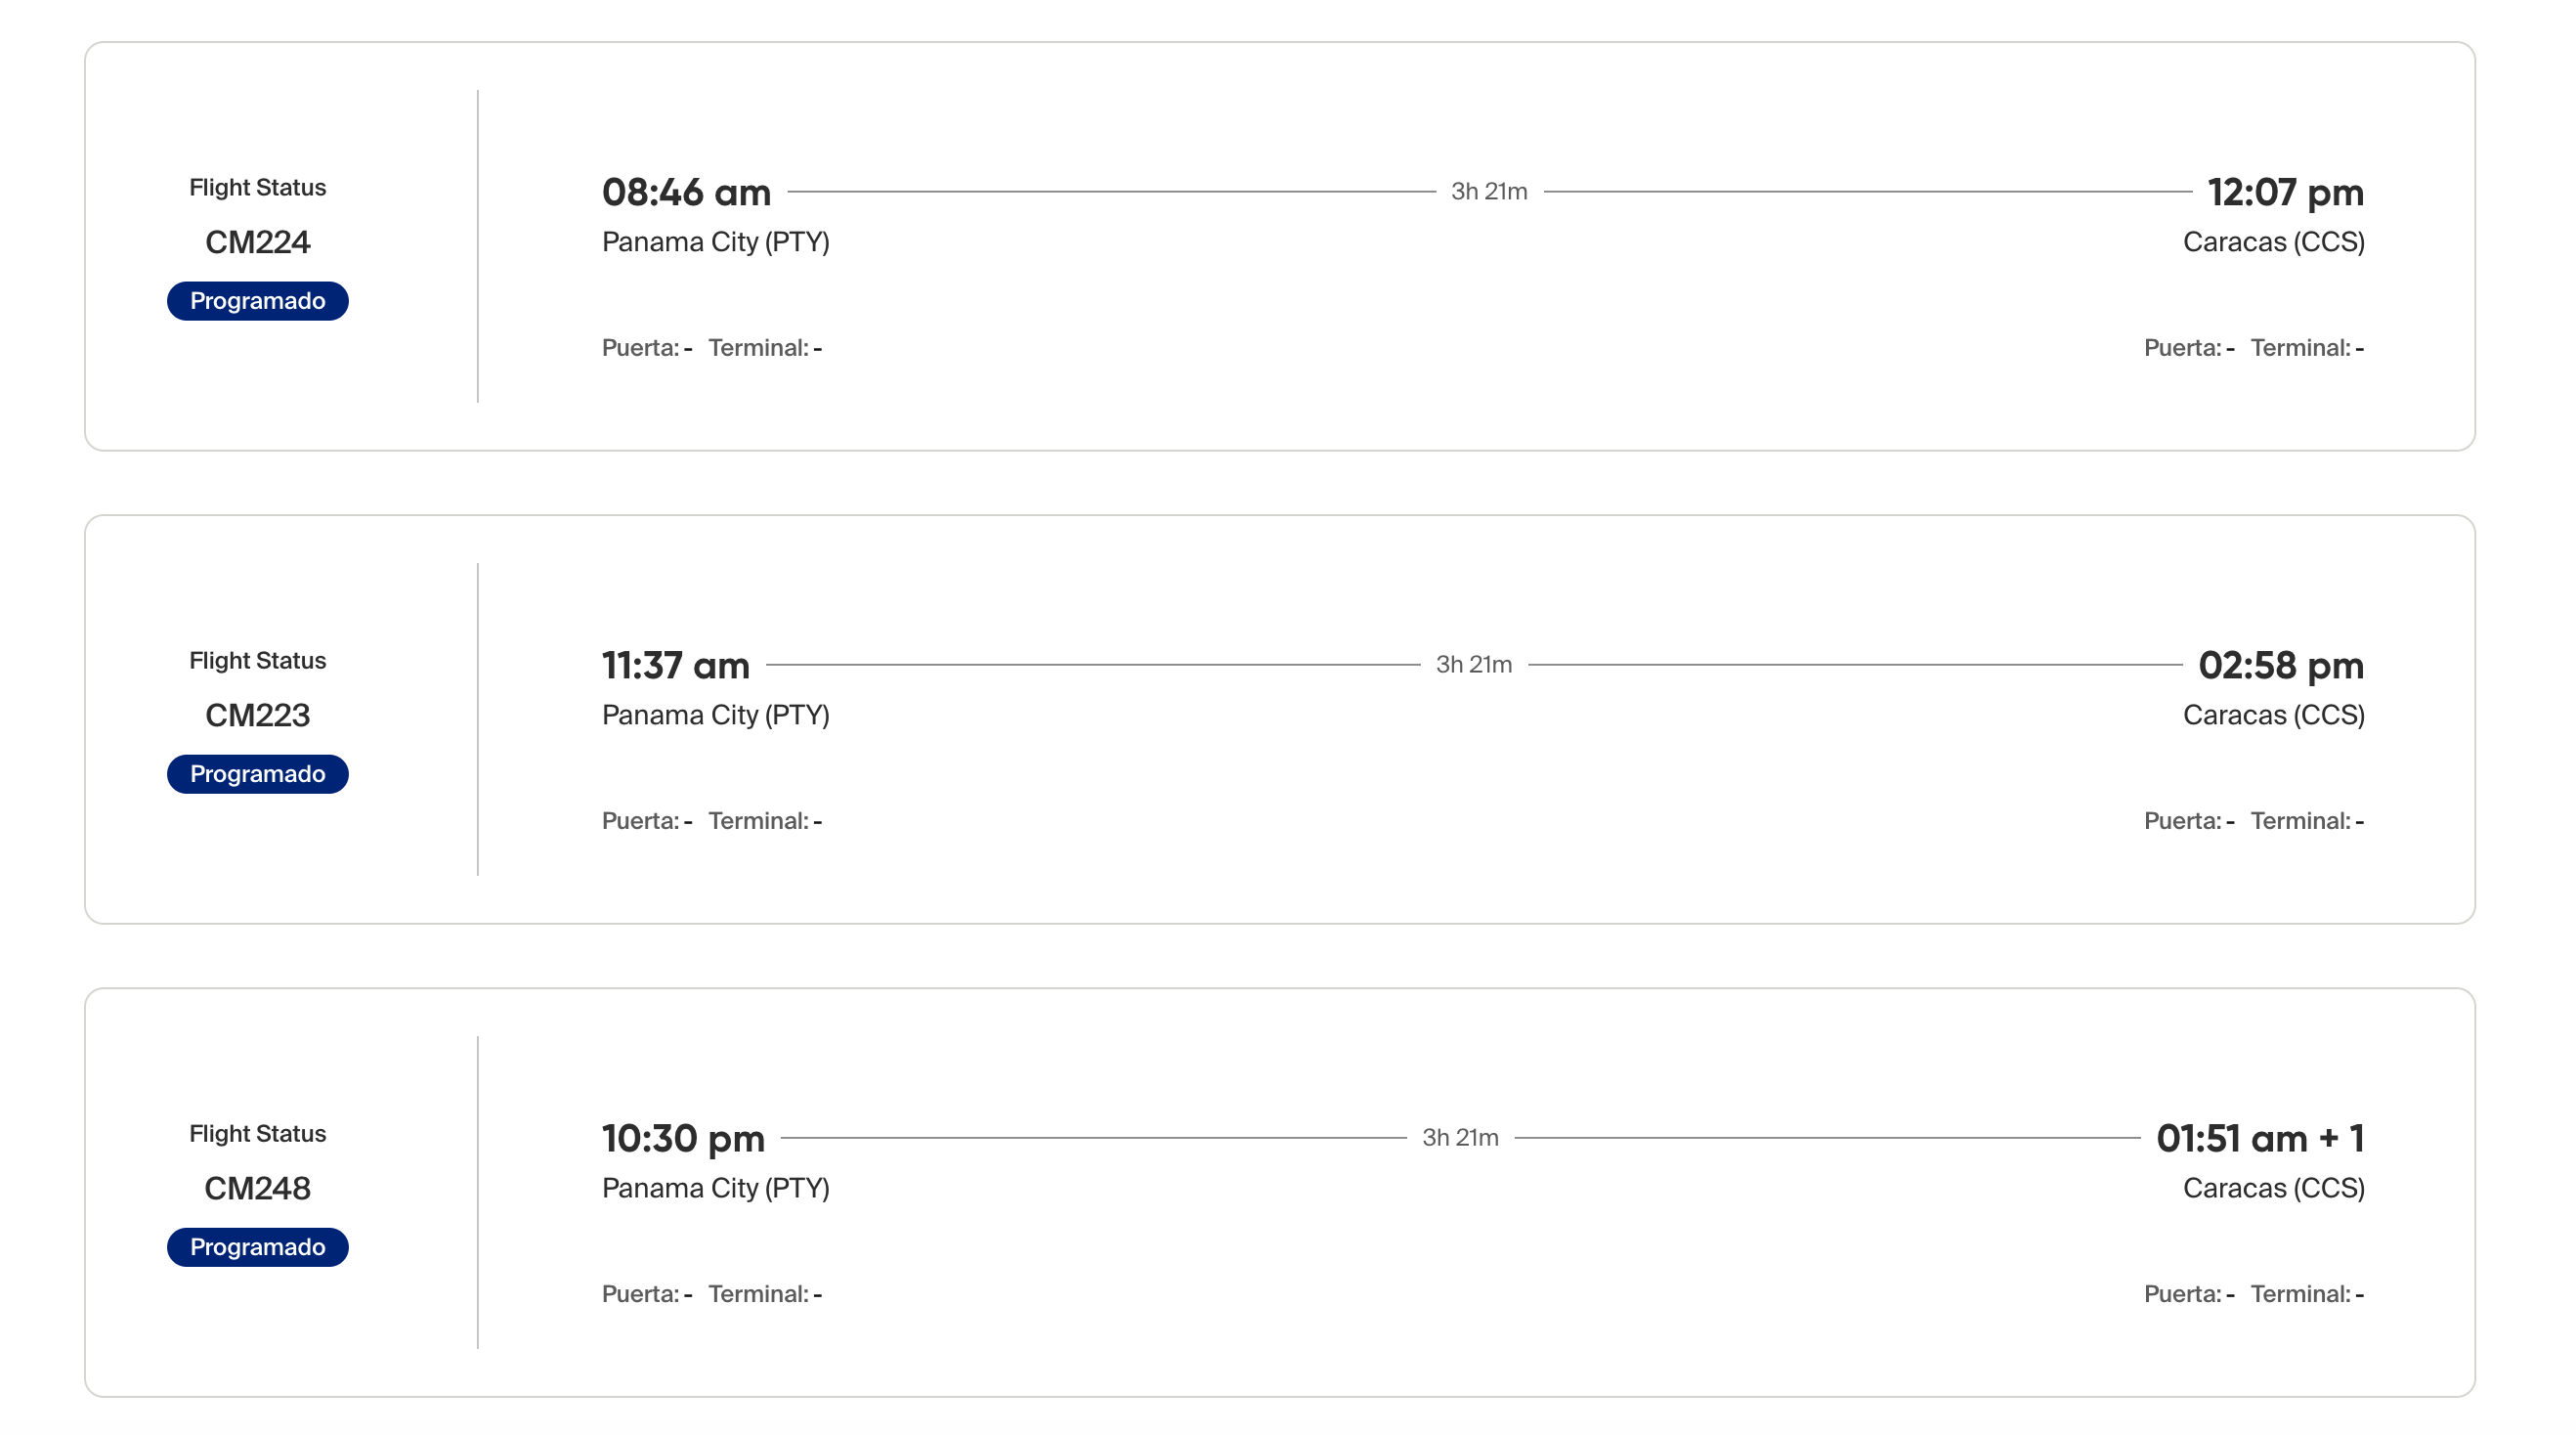Click the Flight Status heading above CM248

click(x=257, y=1133)
